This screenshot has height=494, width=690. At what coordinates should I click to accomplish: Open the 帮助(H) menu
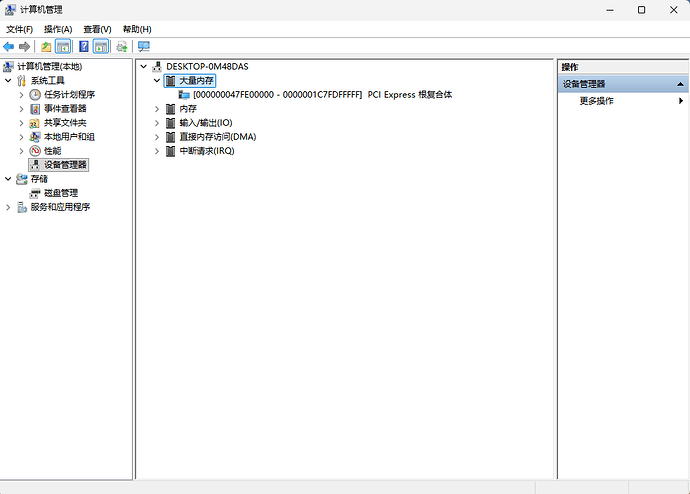click(x=137, y=29)
